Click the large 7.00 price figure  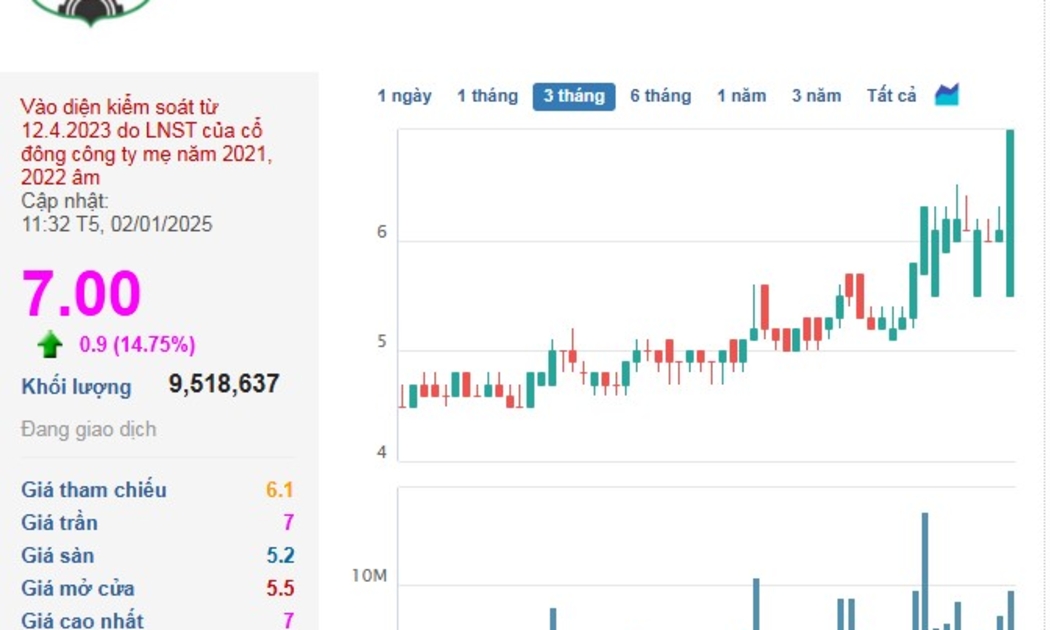click(x=82, y=294)
